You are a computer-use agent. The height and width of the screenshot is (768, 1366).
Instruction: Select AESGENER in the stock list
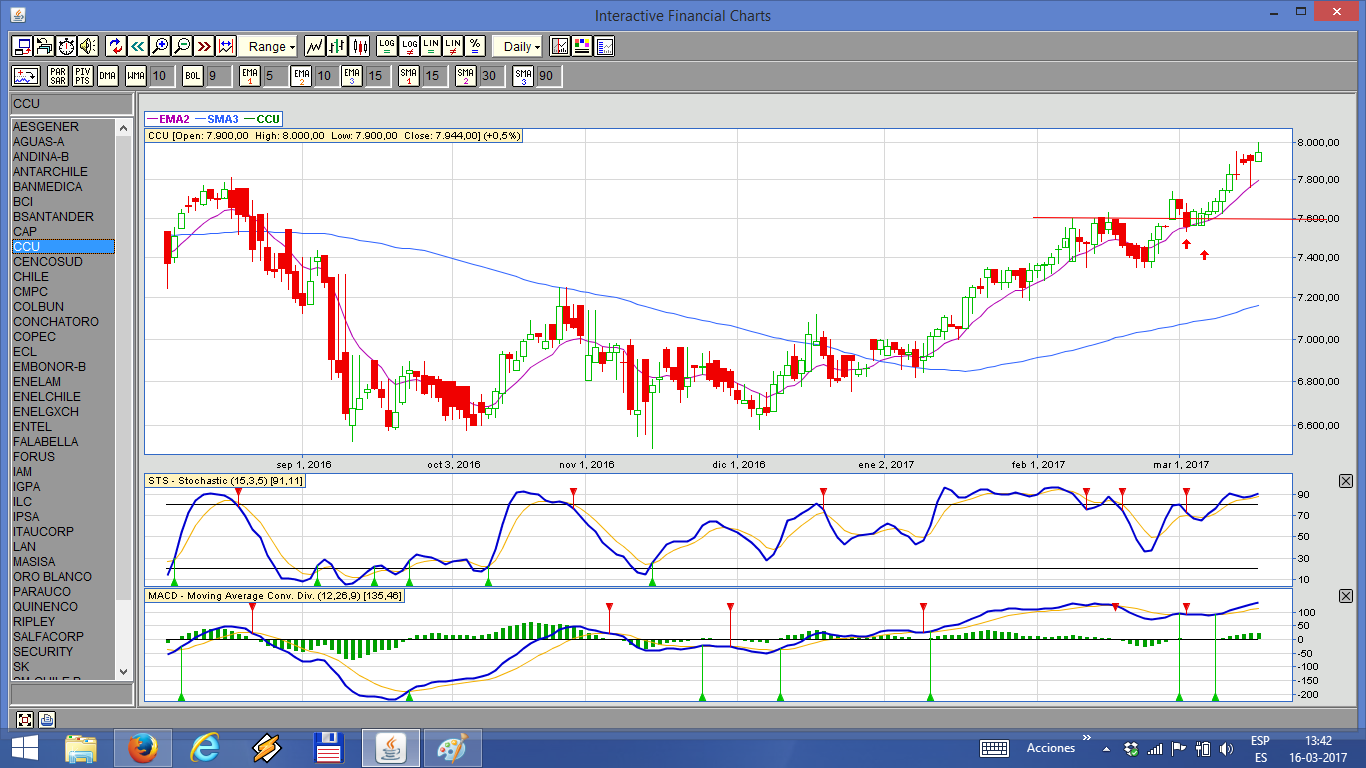63,127
